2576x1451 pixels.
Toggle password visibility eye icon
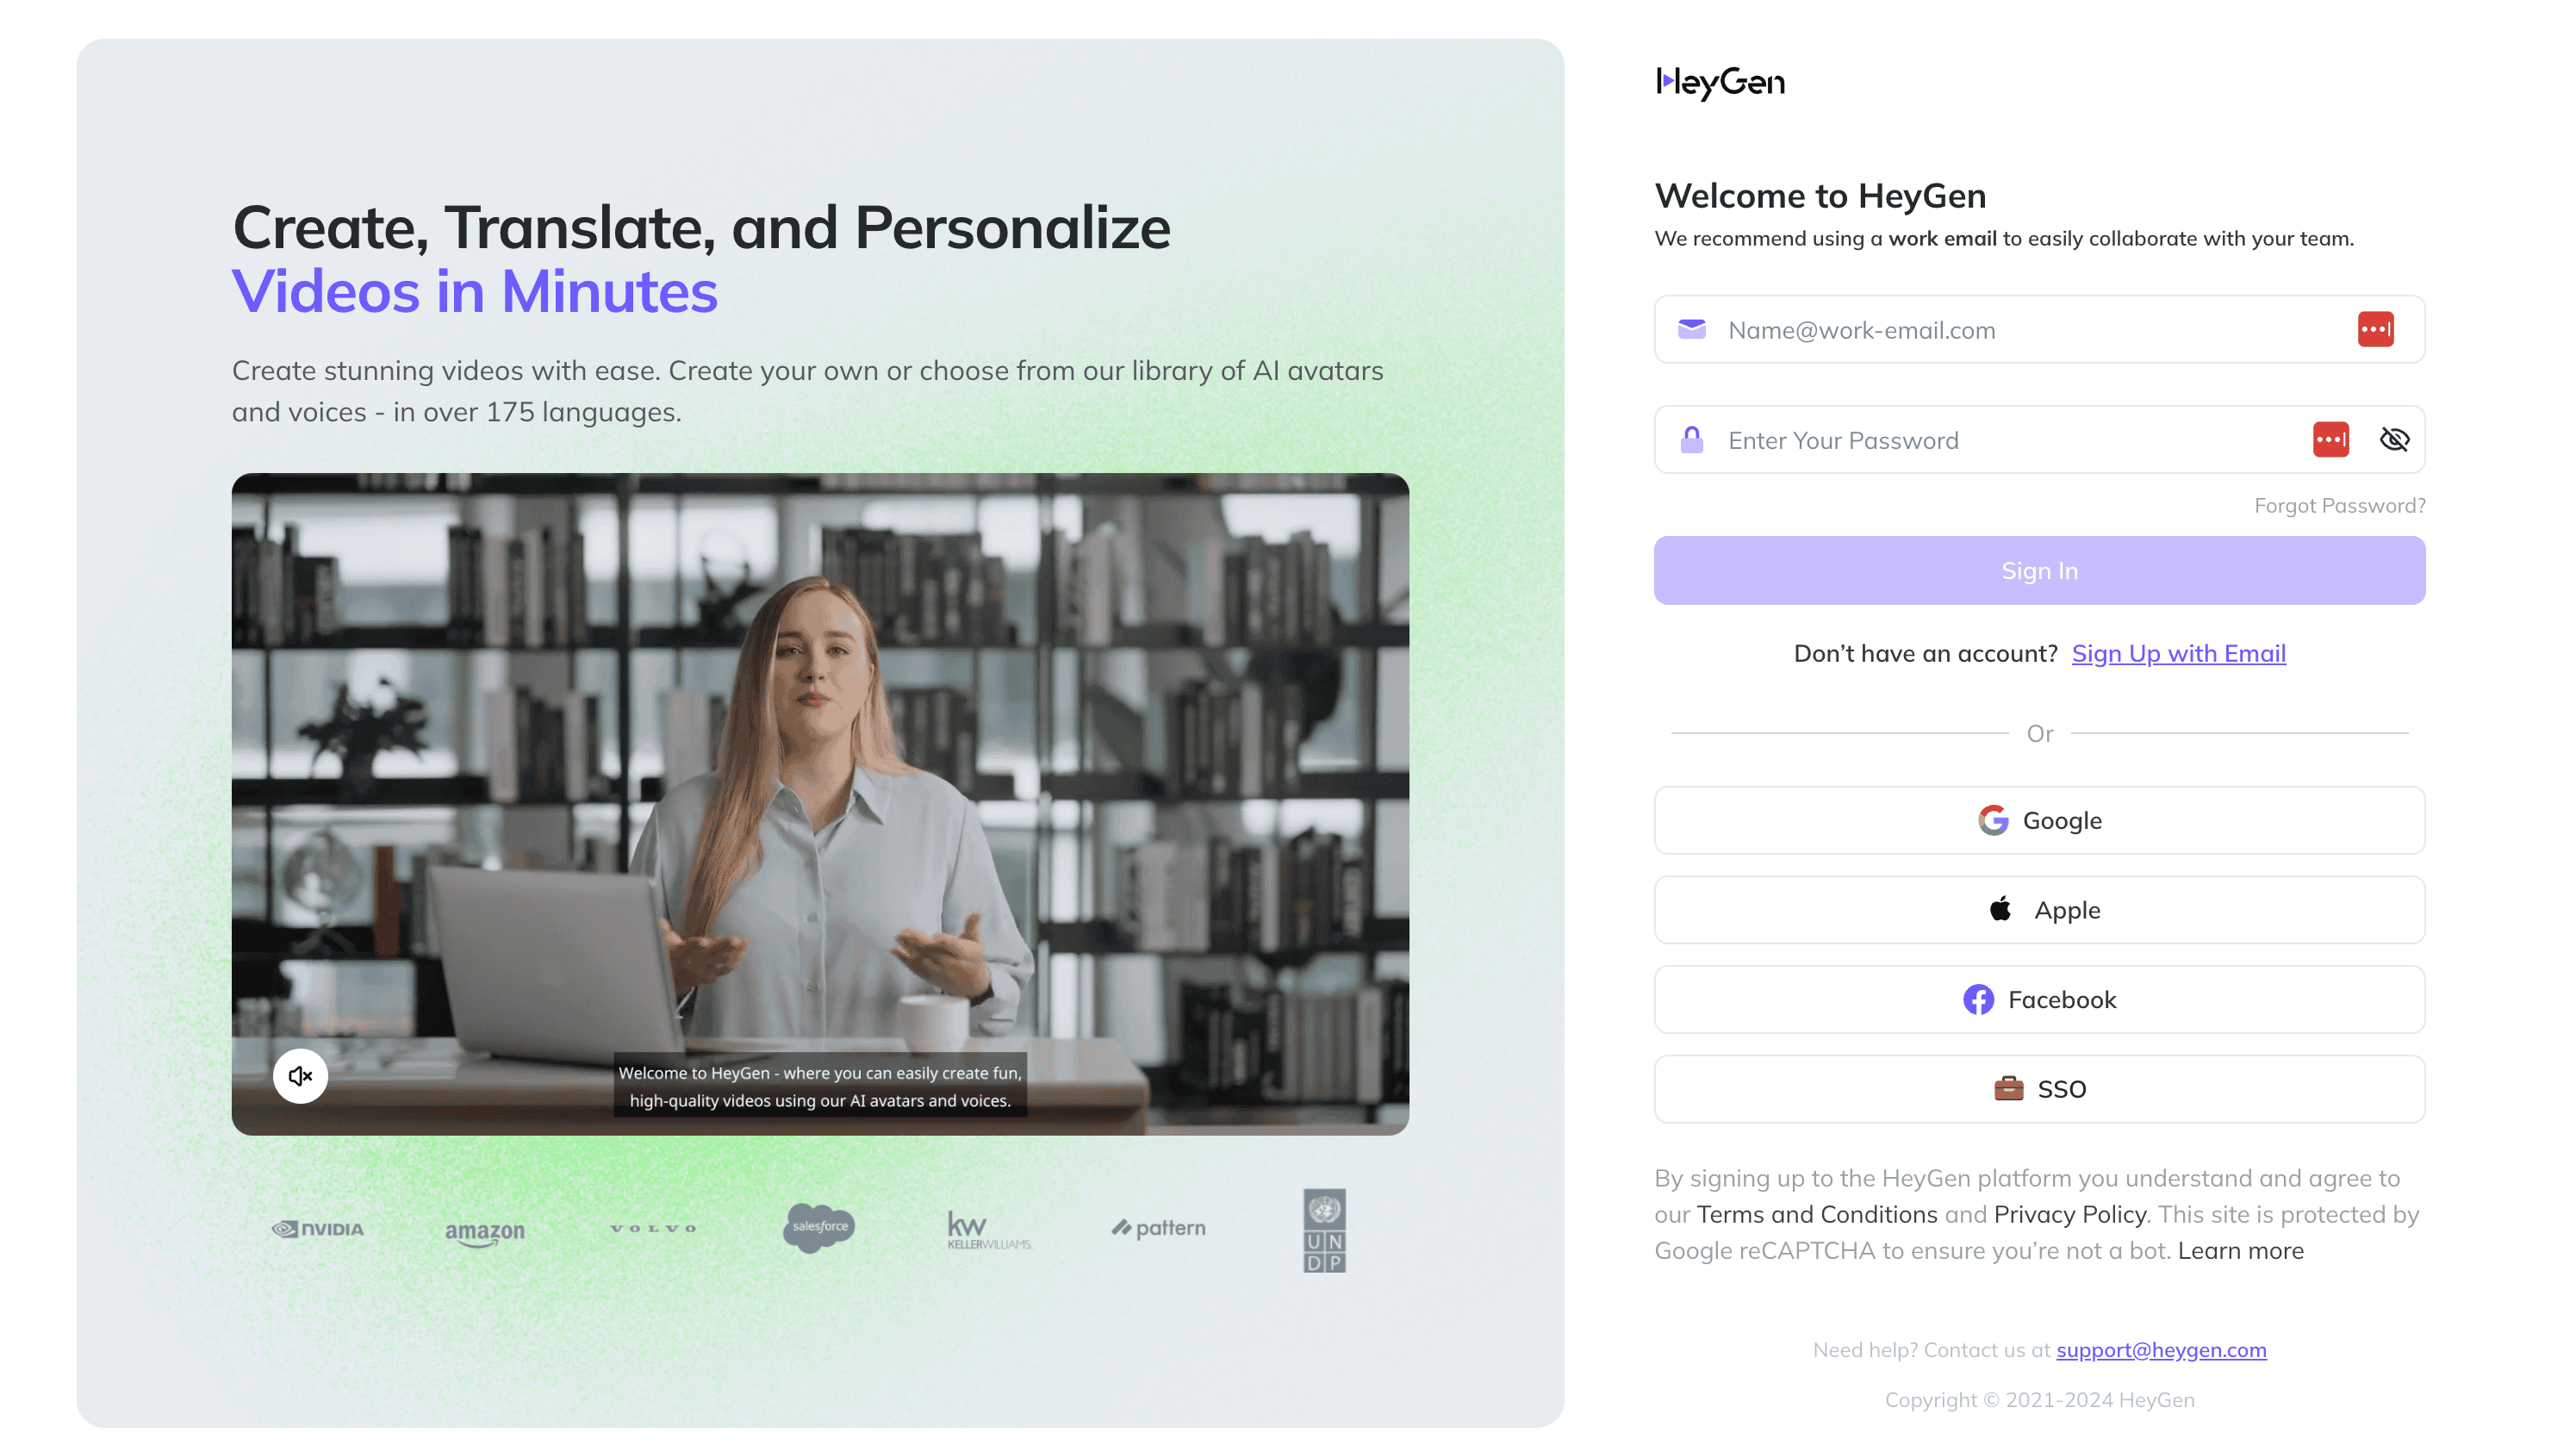[2392, 439]
